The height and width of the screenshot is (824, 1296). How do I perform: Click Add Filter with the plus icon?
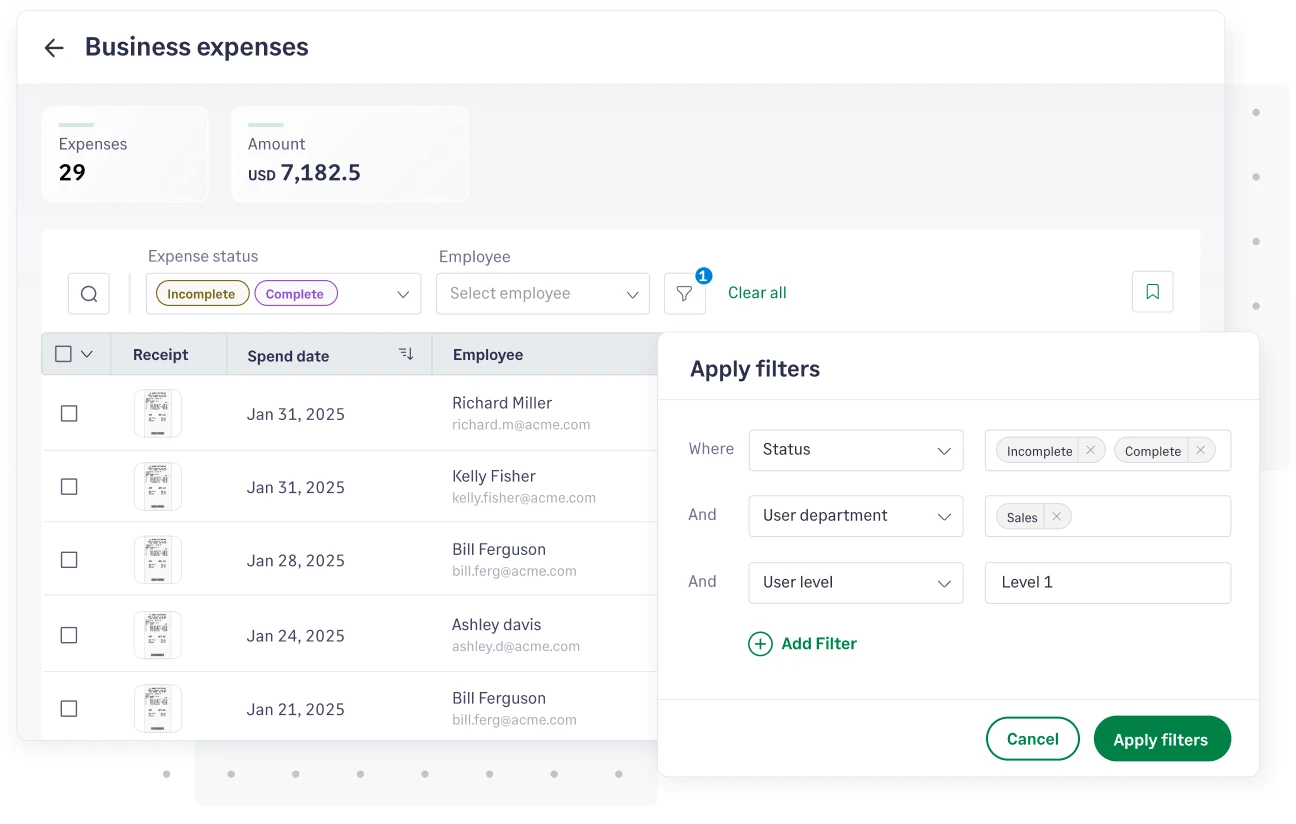803,643
